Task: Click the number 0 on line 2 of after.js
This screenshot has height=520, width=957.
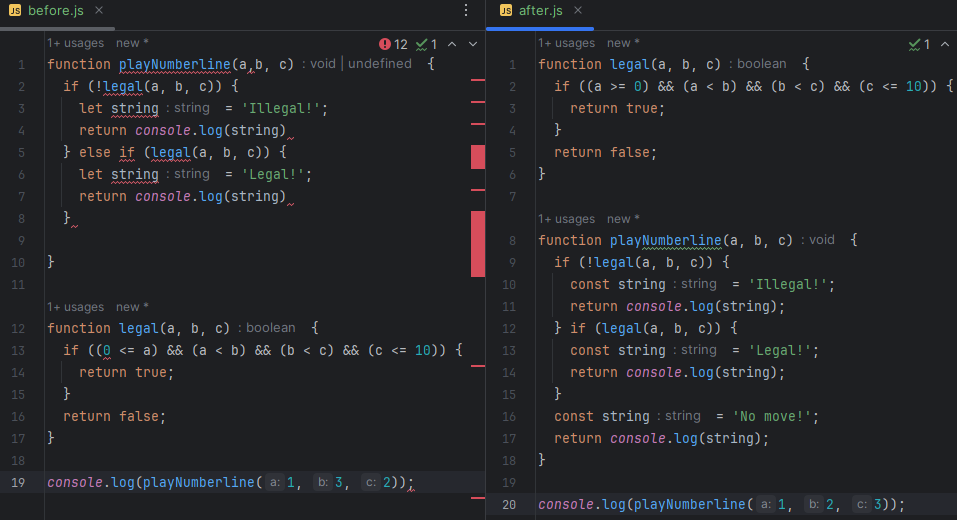Action: click(x=637, y=87)
